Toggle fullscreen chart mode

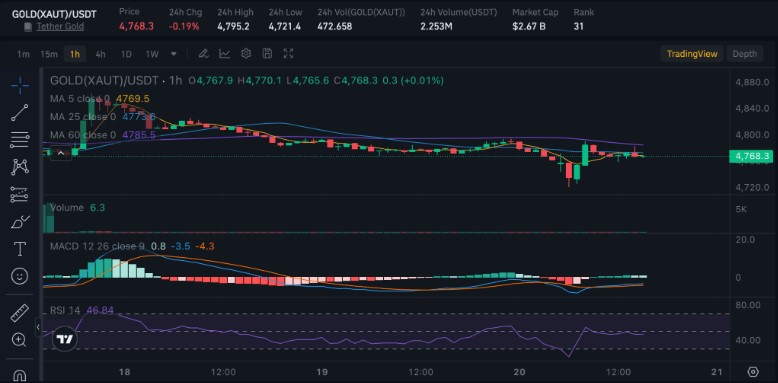(x=288, y=54)
